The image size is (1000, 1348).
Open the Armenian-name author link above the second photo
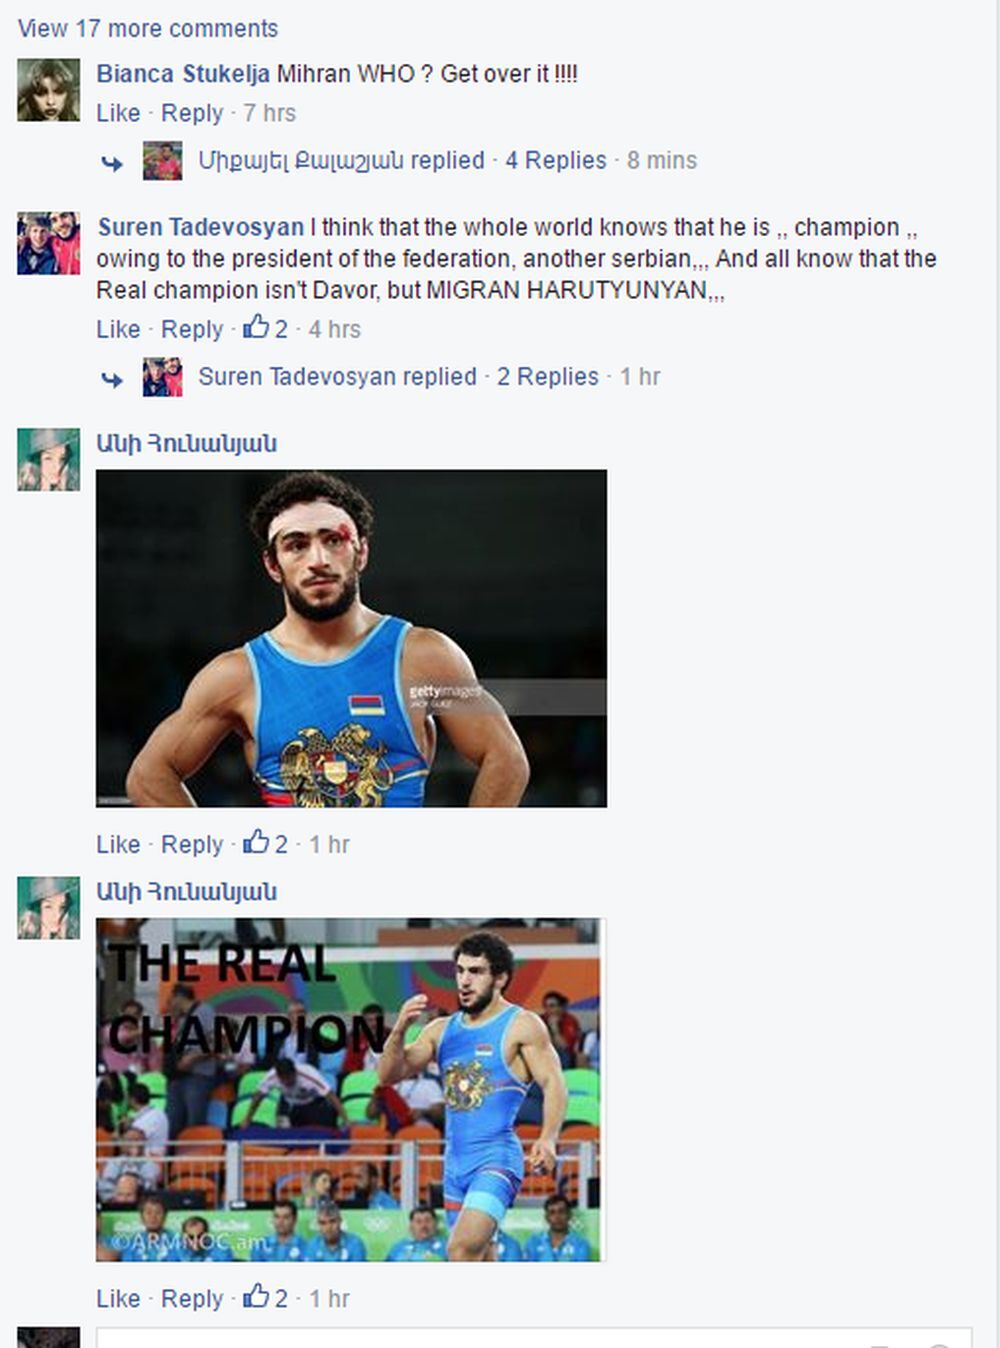(187, 892)
